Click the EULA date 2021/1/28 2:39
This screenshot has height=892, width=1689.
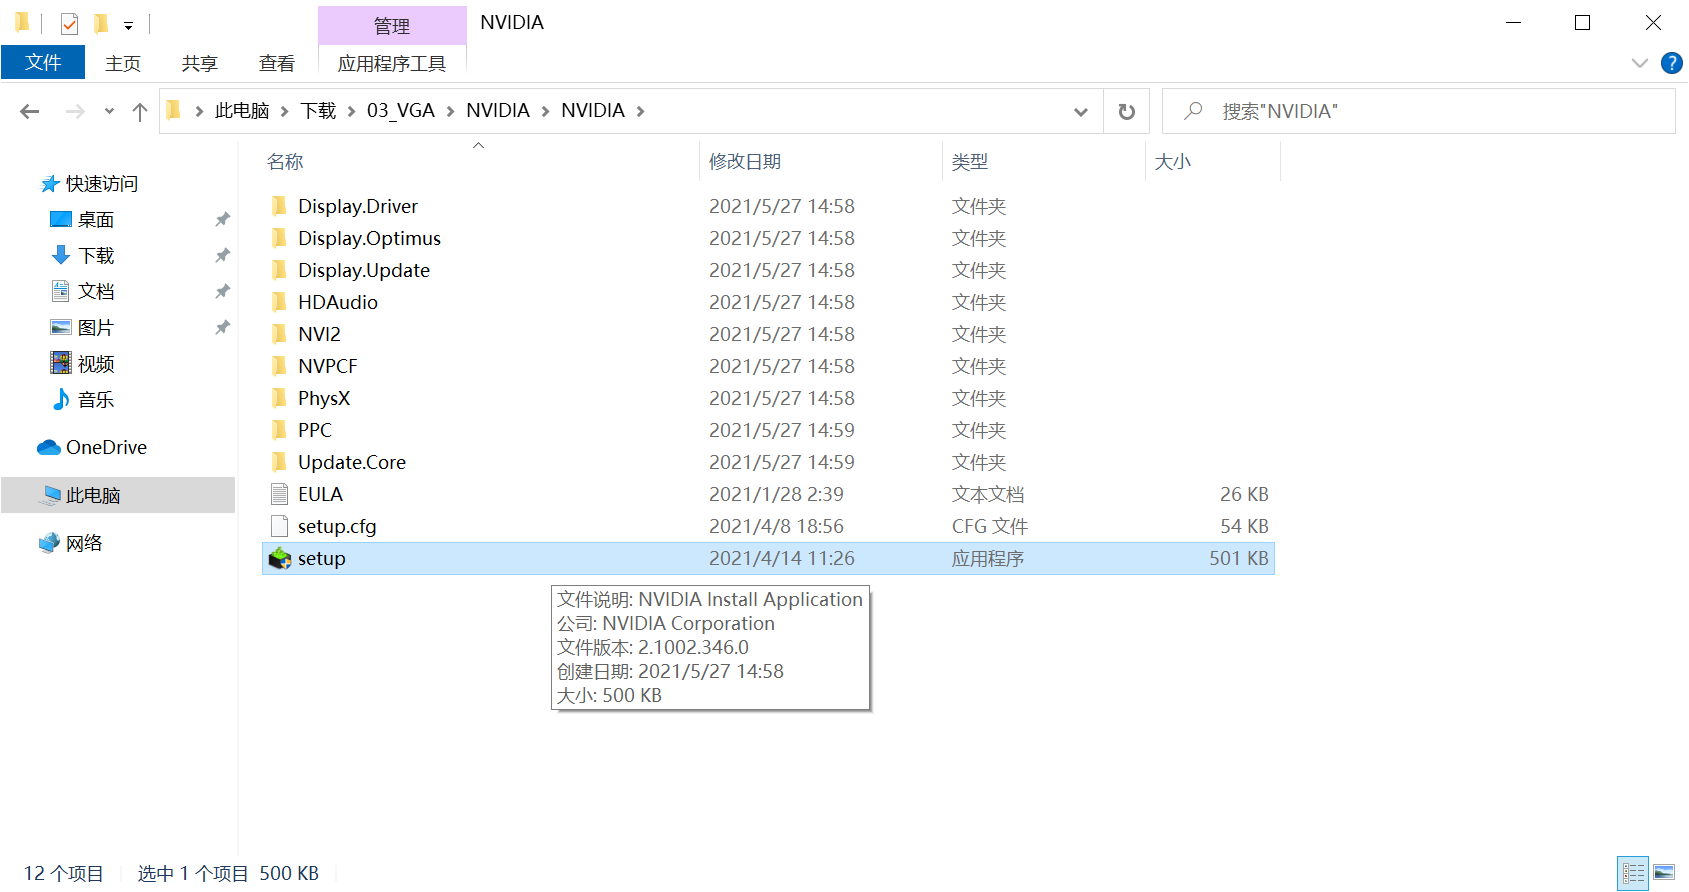[x=776, y=494]
